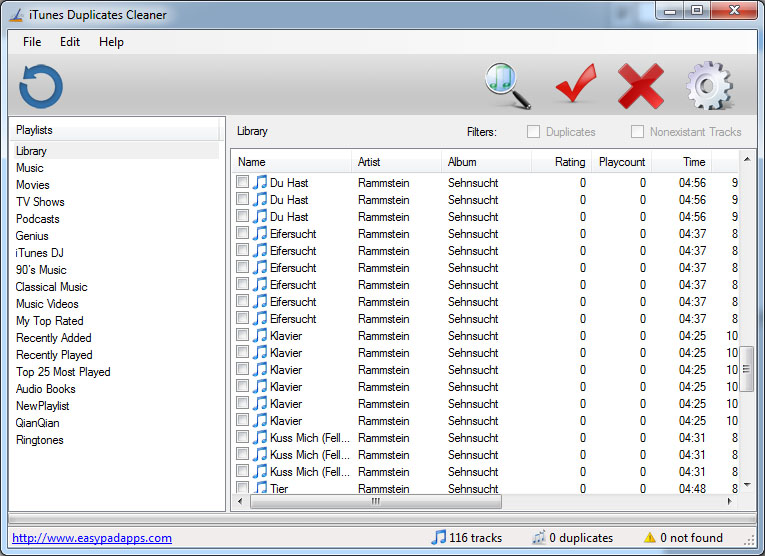Viewport: 765px width, 556px height.
Task: Click the duplicates icon in status bar
Action: (x=539, y=537)
